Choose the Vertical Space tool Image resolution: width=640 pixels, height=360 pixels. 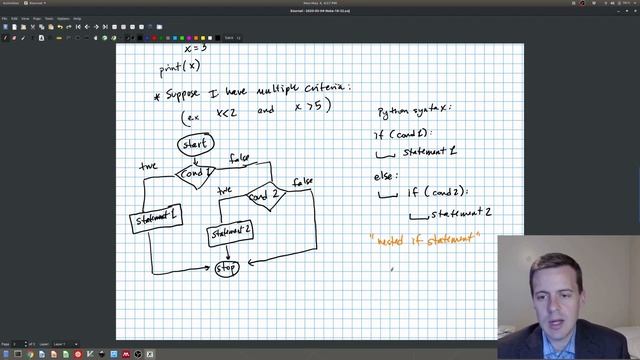(87, 38)
